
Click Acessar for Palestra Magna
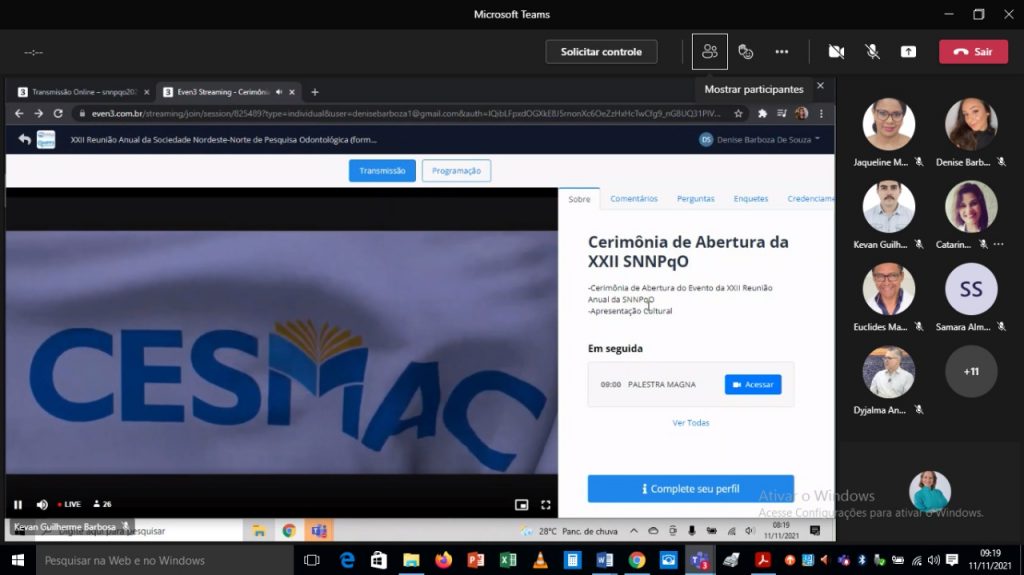pyautogui.click(x=753, y=384)
